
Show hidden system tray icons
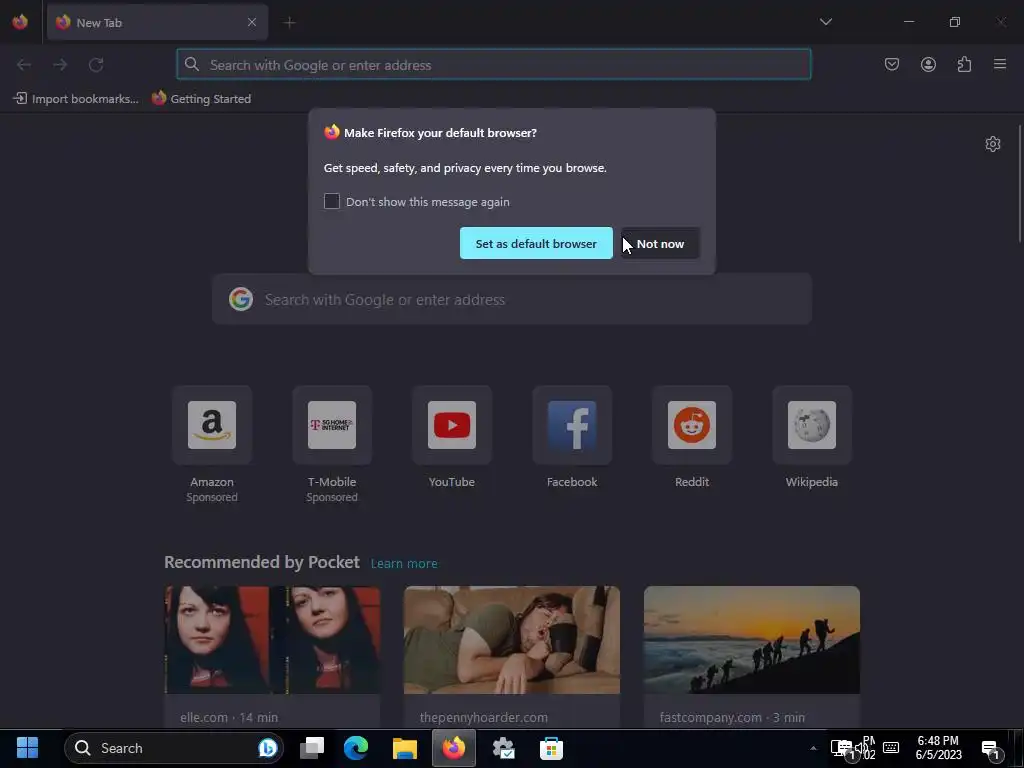813,748
